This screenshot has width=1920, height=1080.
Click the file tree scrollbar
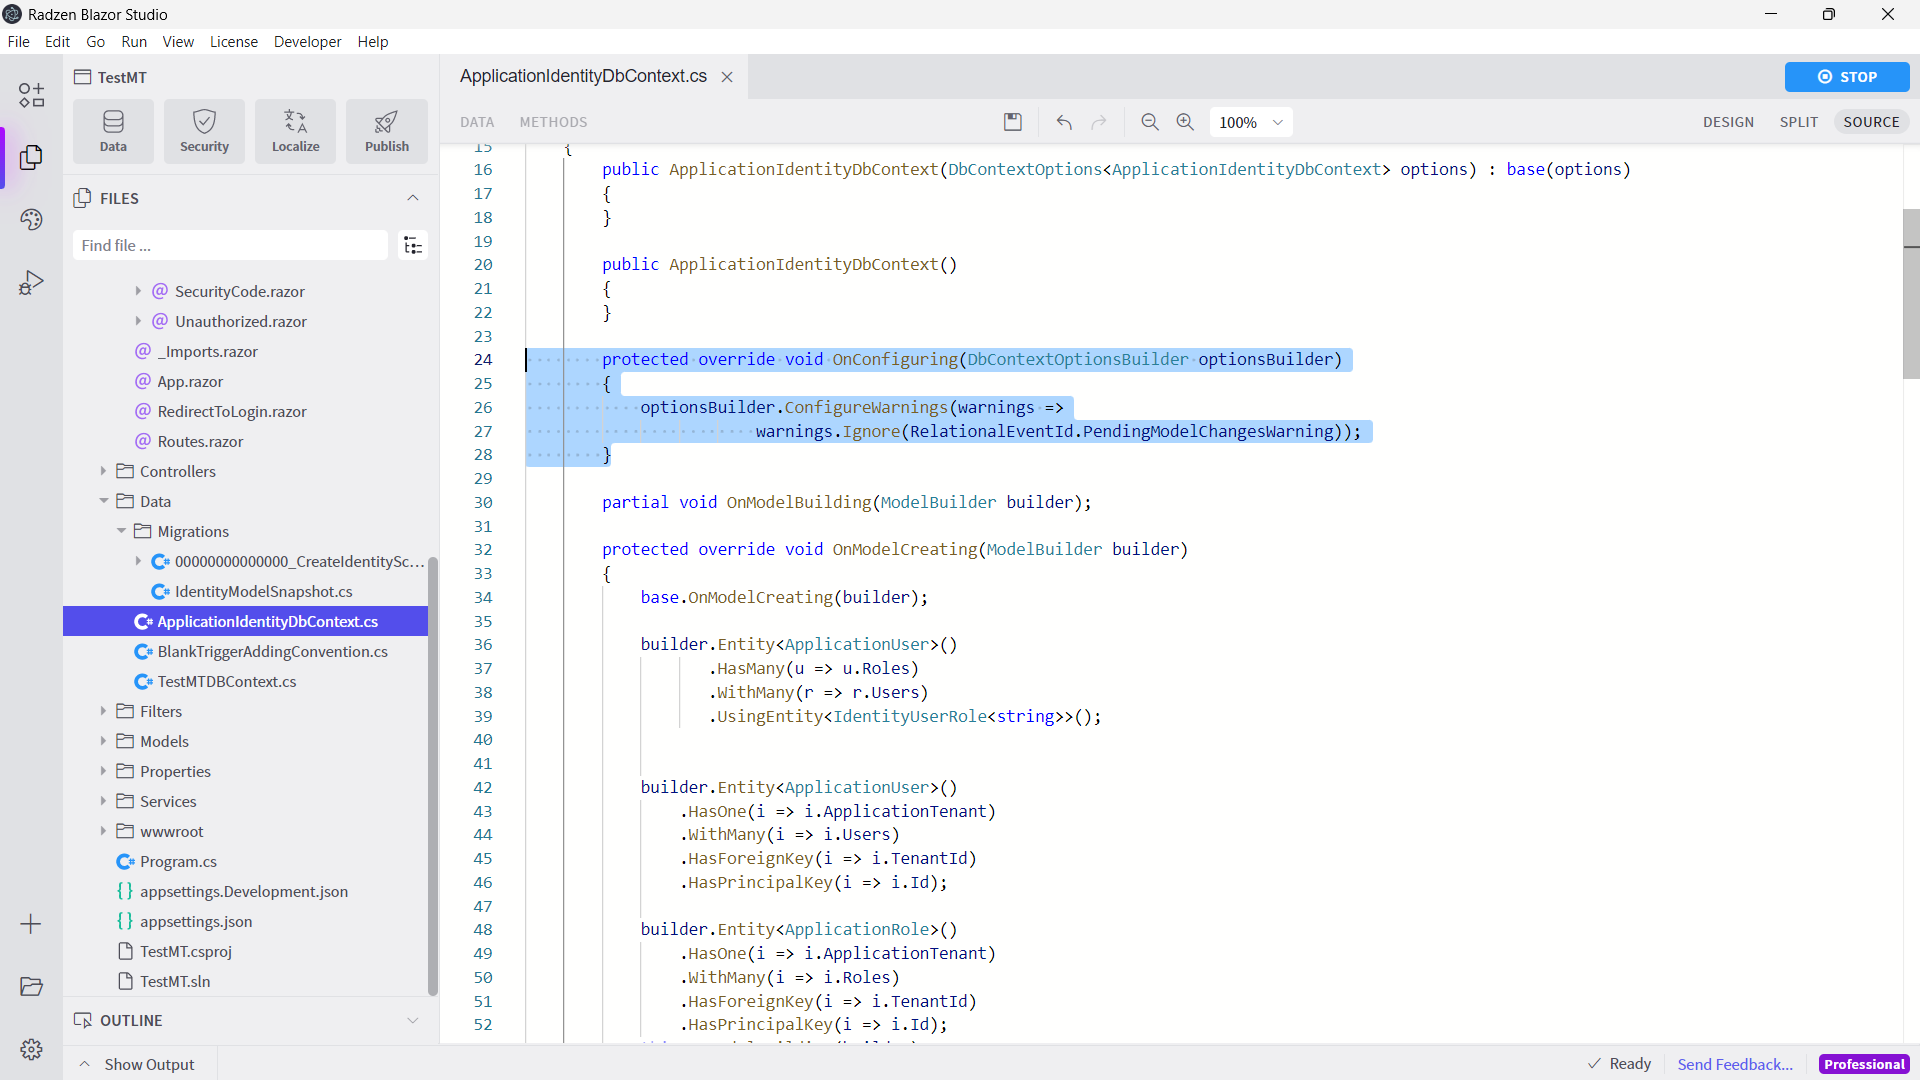point(433,776)
